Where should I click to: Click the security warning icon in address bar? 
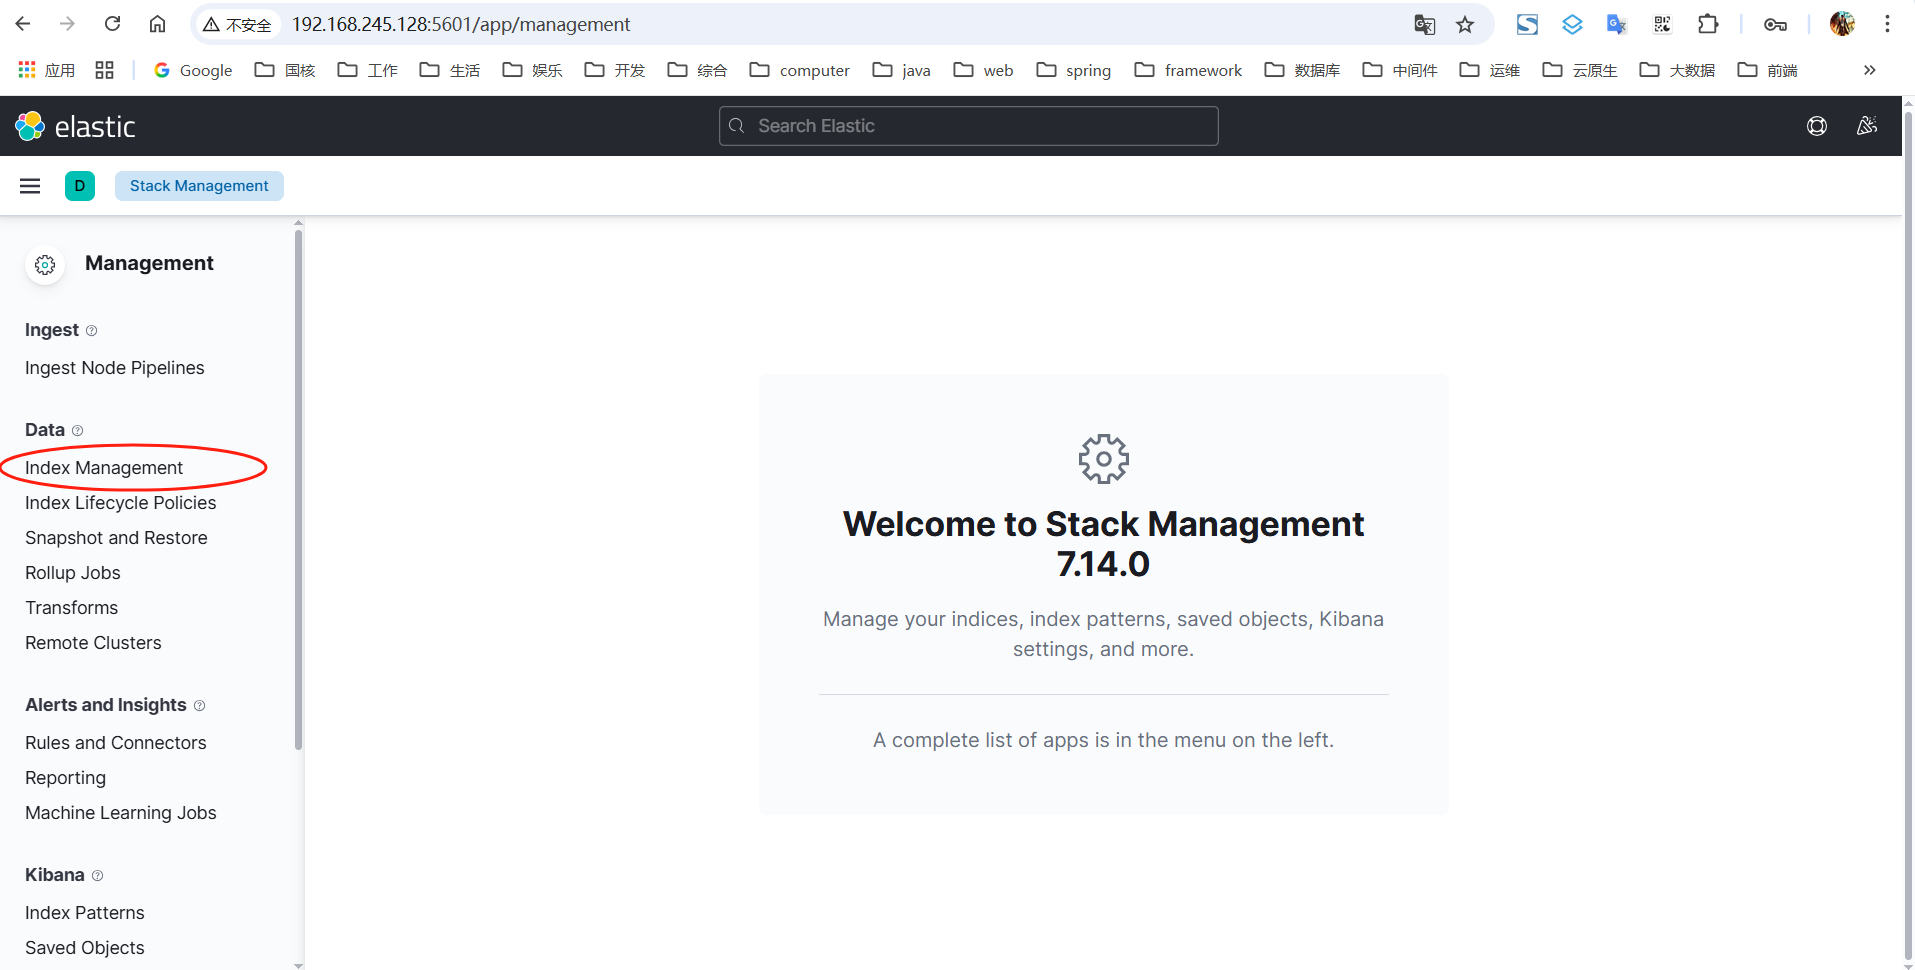point(211,24)
